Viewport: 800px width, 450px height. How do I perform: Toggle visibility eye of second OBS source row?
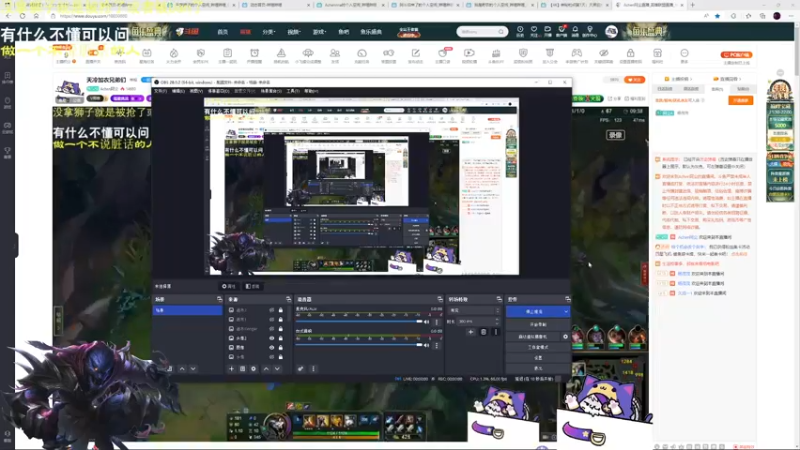click(271, 319)
